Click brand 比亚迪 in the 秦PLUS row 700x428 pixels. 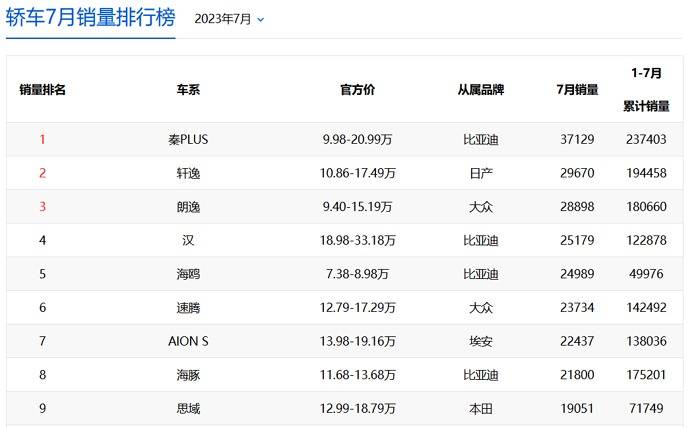481,140
